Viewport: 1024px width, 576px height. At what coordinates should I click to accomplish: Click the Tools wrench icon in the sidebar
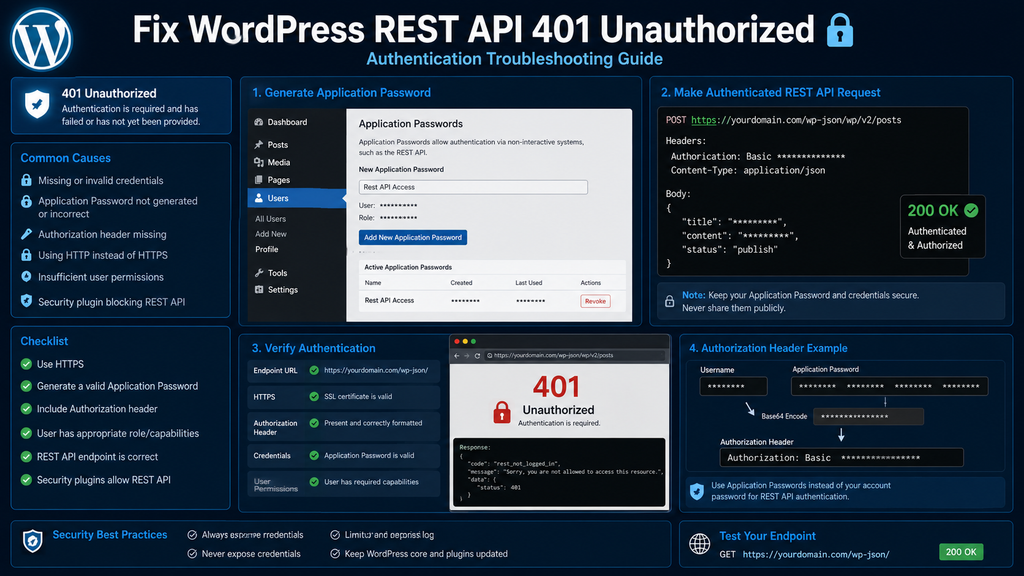[x=259, y=273]
